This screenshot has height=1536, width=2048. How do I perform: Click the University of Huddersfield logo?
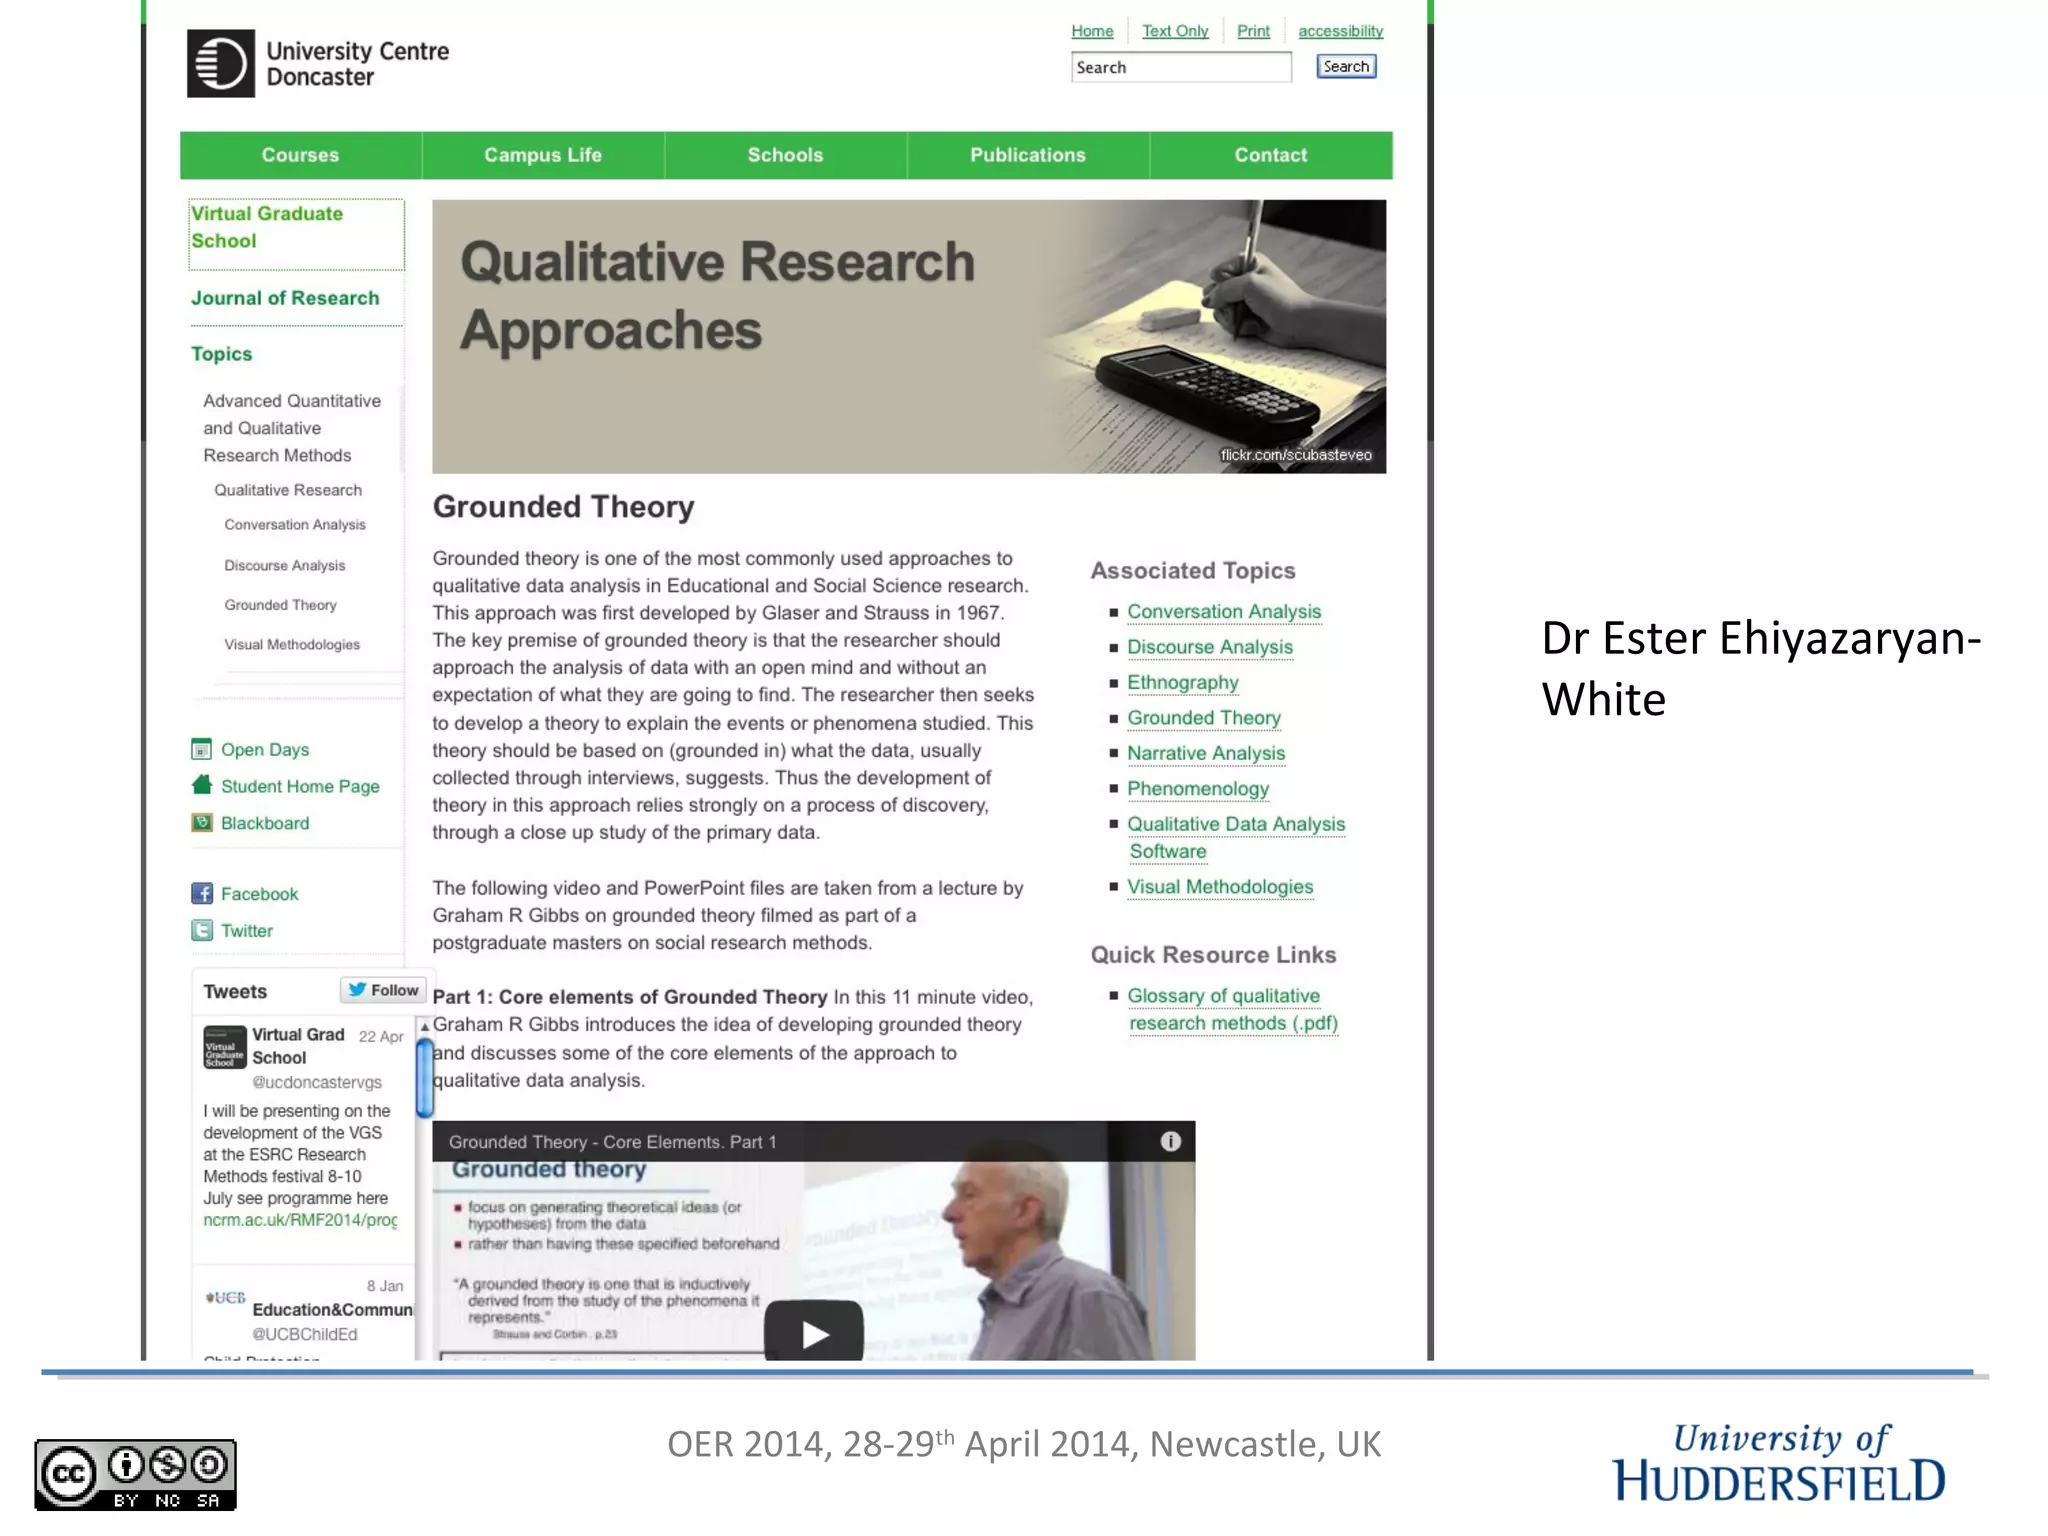click(x=1779, y=1463)
